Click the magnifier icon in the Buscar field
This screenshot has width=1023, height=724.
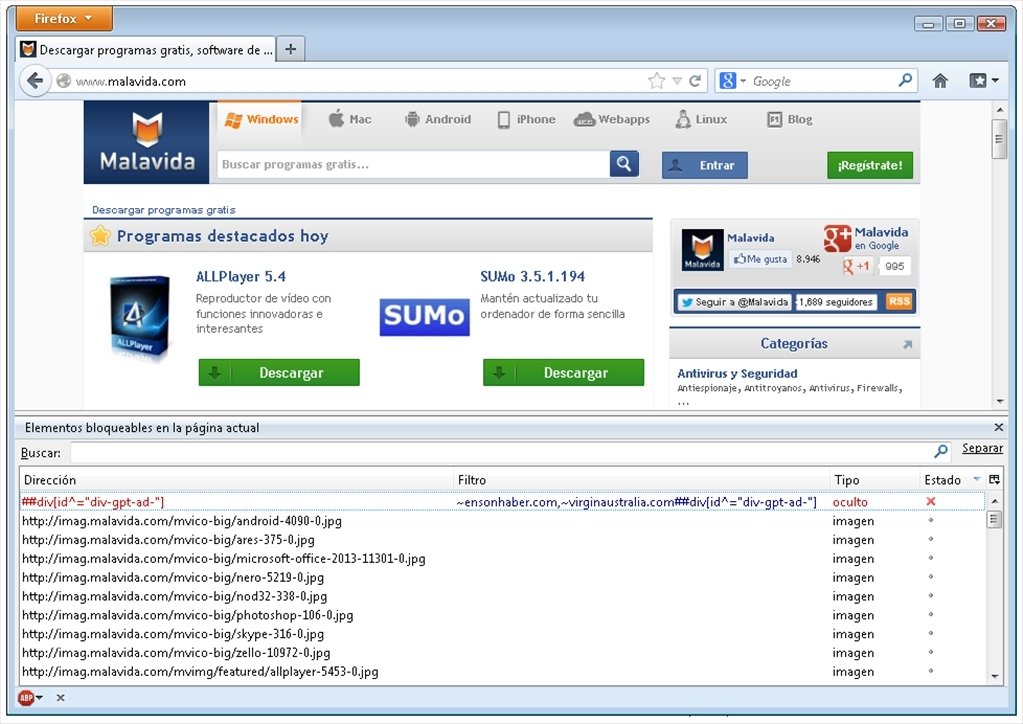tap(941, 451)
